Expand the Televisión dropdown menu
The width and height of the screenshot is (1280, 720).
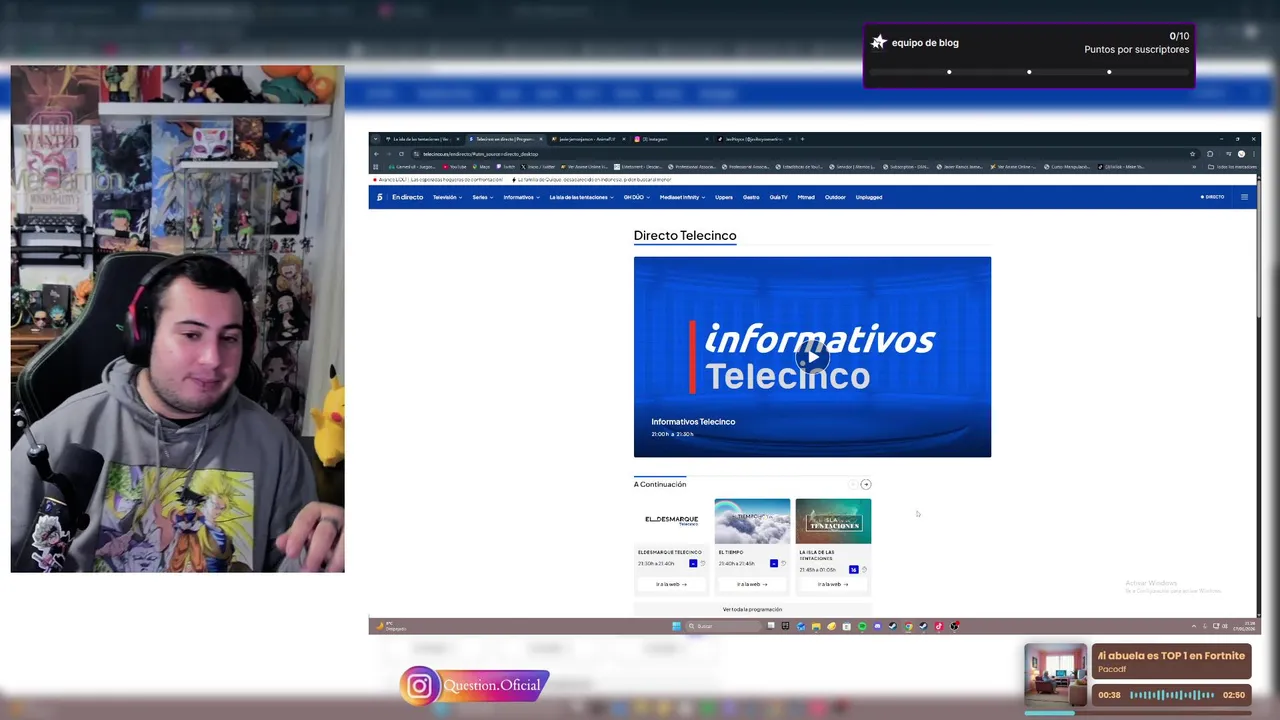coord(447,197)
